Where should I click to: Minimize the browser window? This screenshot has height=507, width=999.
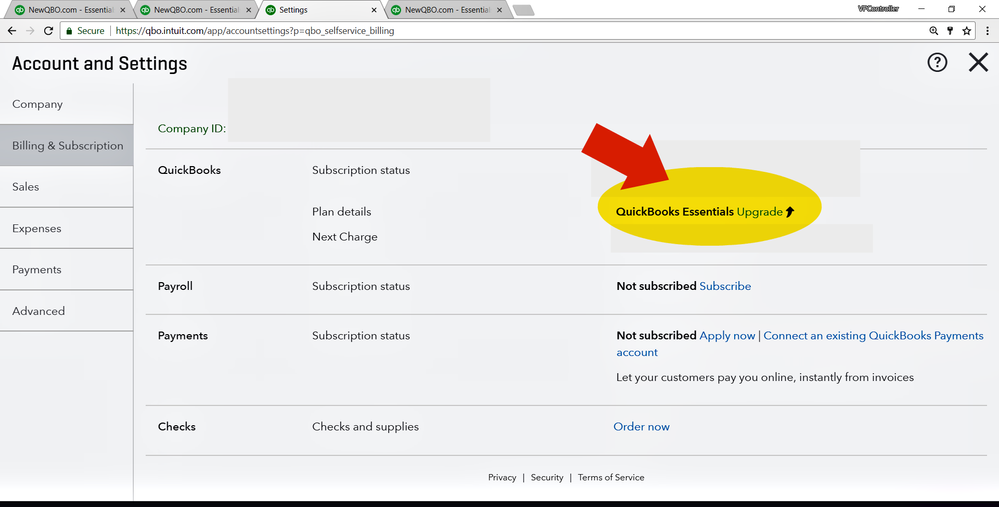pyautogui.click(x=921, y=9)
